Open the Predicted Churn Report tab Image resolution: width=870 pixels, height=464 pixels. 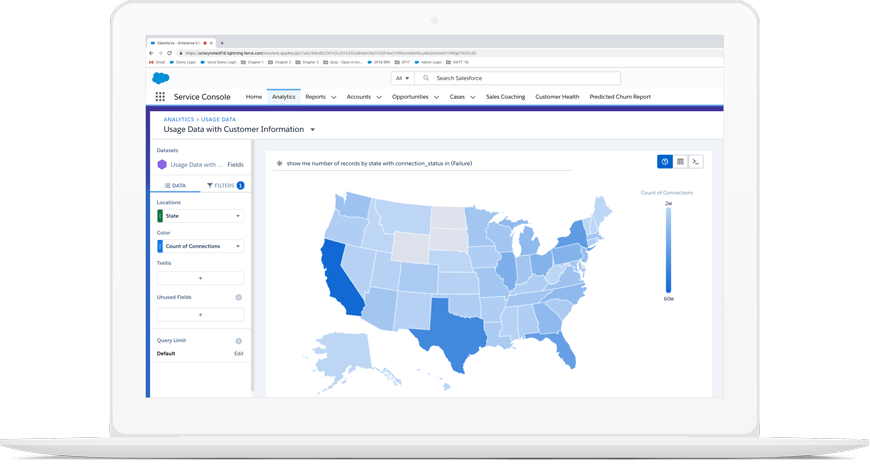(619, 97)
